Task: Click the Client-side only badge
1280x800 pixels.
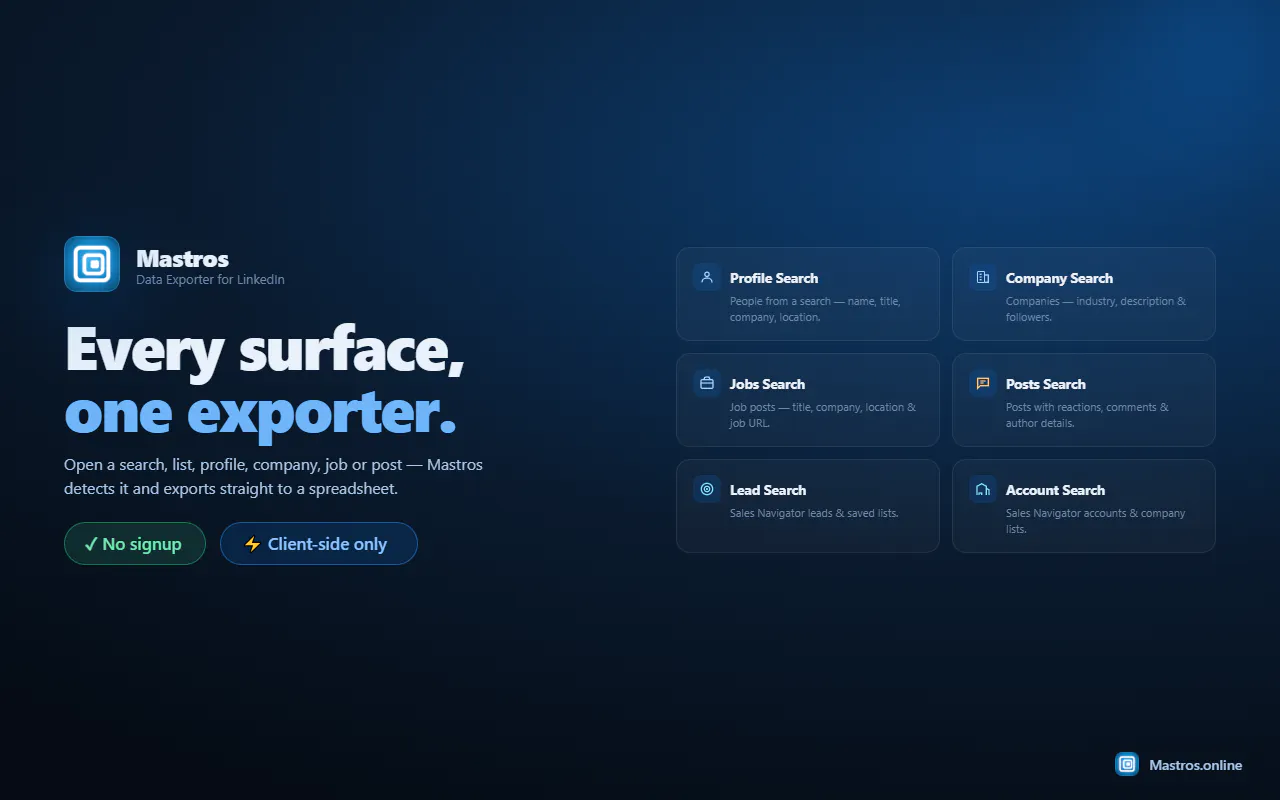Action: (x=319, y=543)
